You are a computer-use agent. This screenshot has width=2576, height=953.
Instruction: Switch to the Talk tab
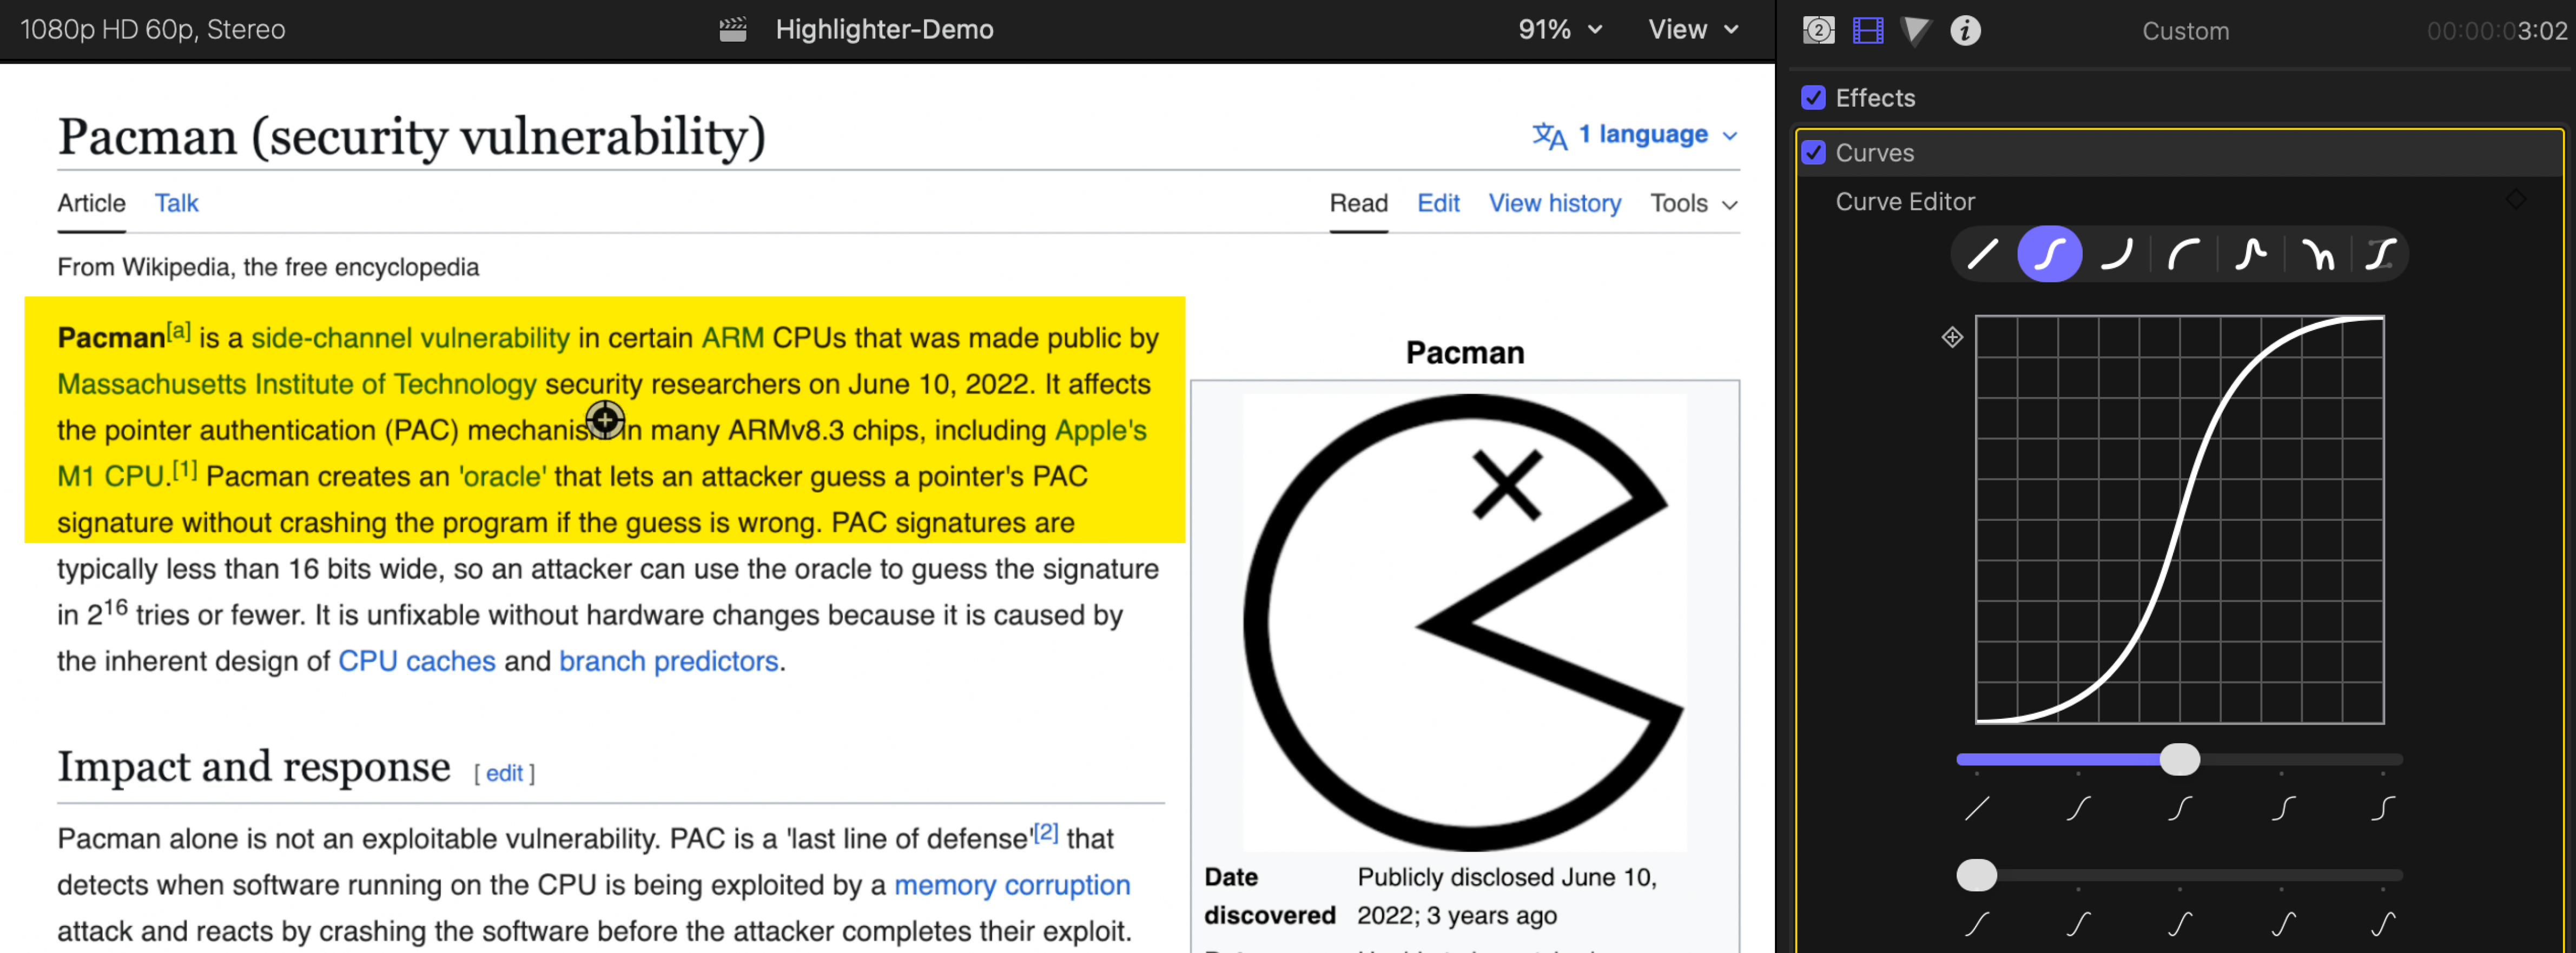[x=176, y=203]
